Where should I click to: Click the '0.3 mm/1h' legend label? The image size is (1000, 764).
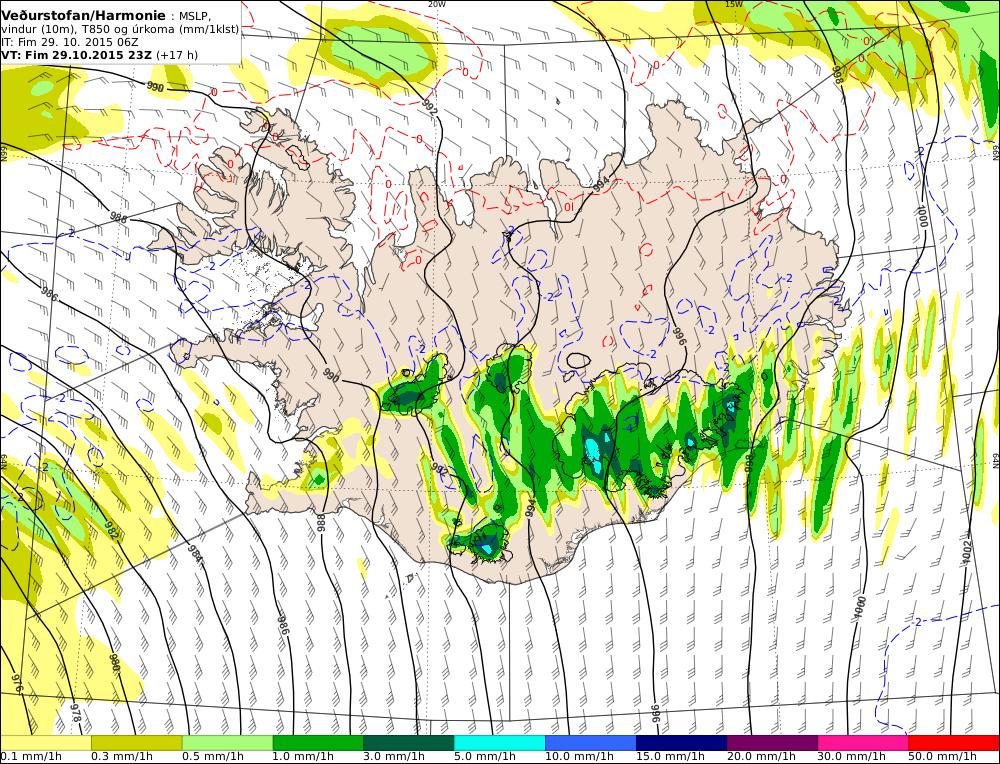(x=122, y=757)
